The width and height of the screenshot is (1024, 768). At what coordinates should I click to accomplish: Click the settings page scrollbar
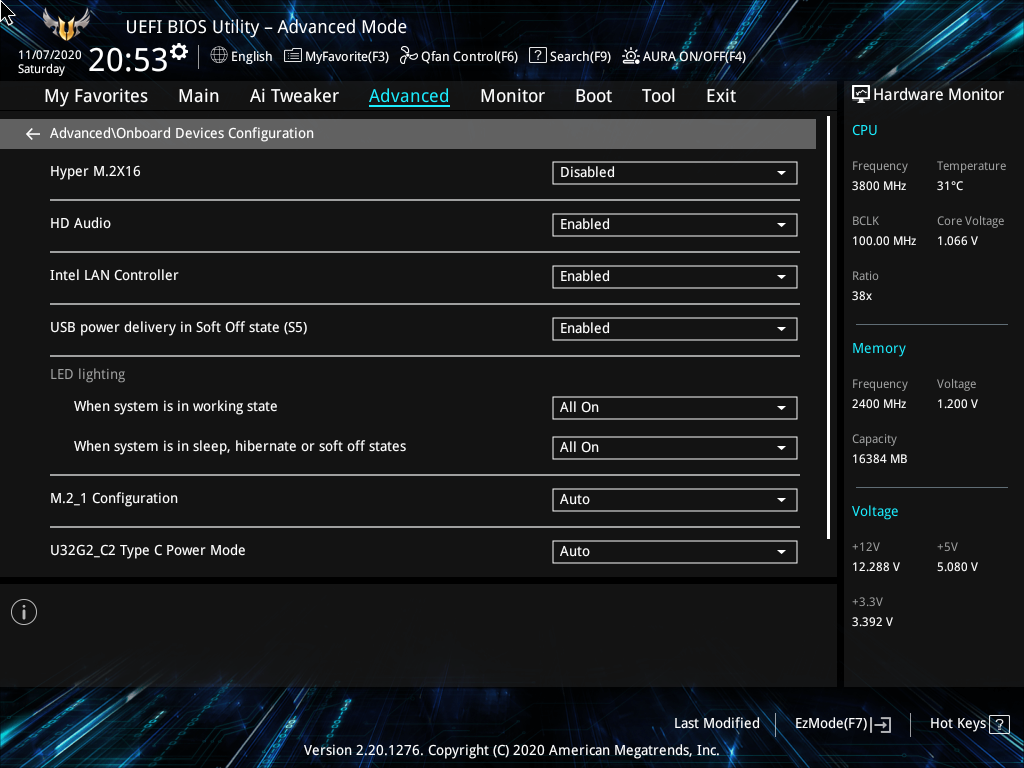829,327
